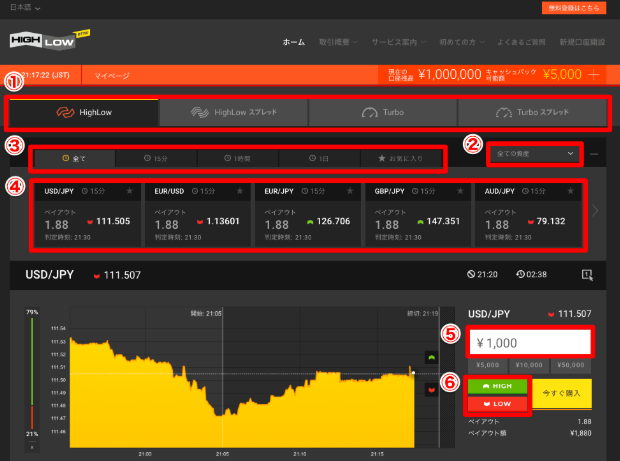
Task: Open the 新規口座開設 page
Action: pyautogui.click(x=582, y=42)
